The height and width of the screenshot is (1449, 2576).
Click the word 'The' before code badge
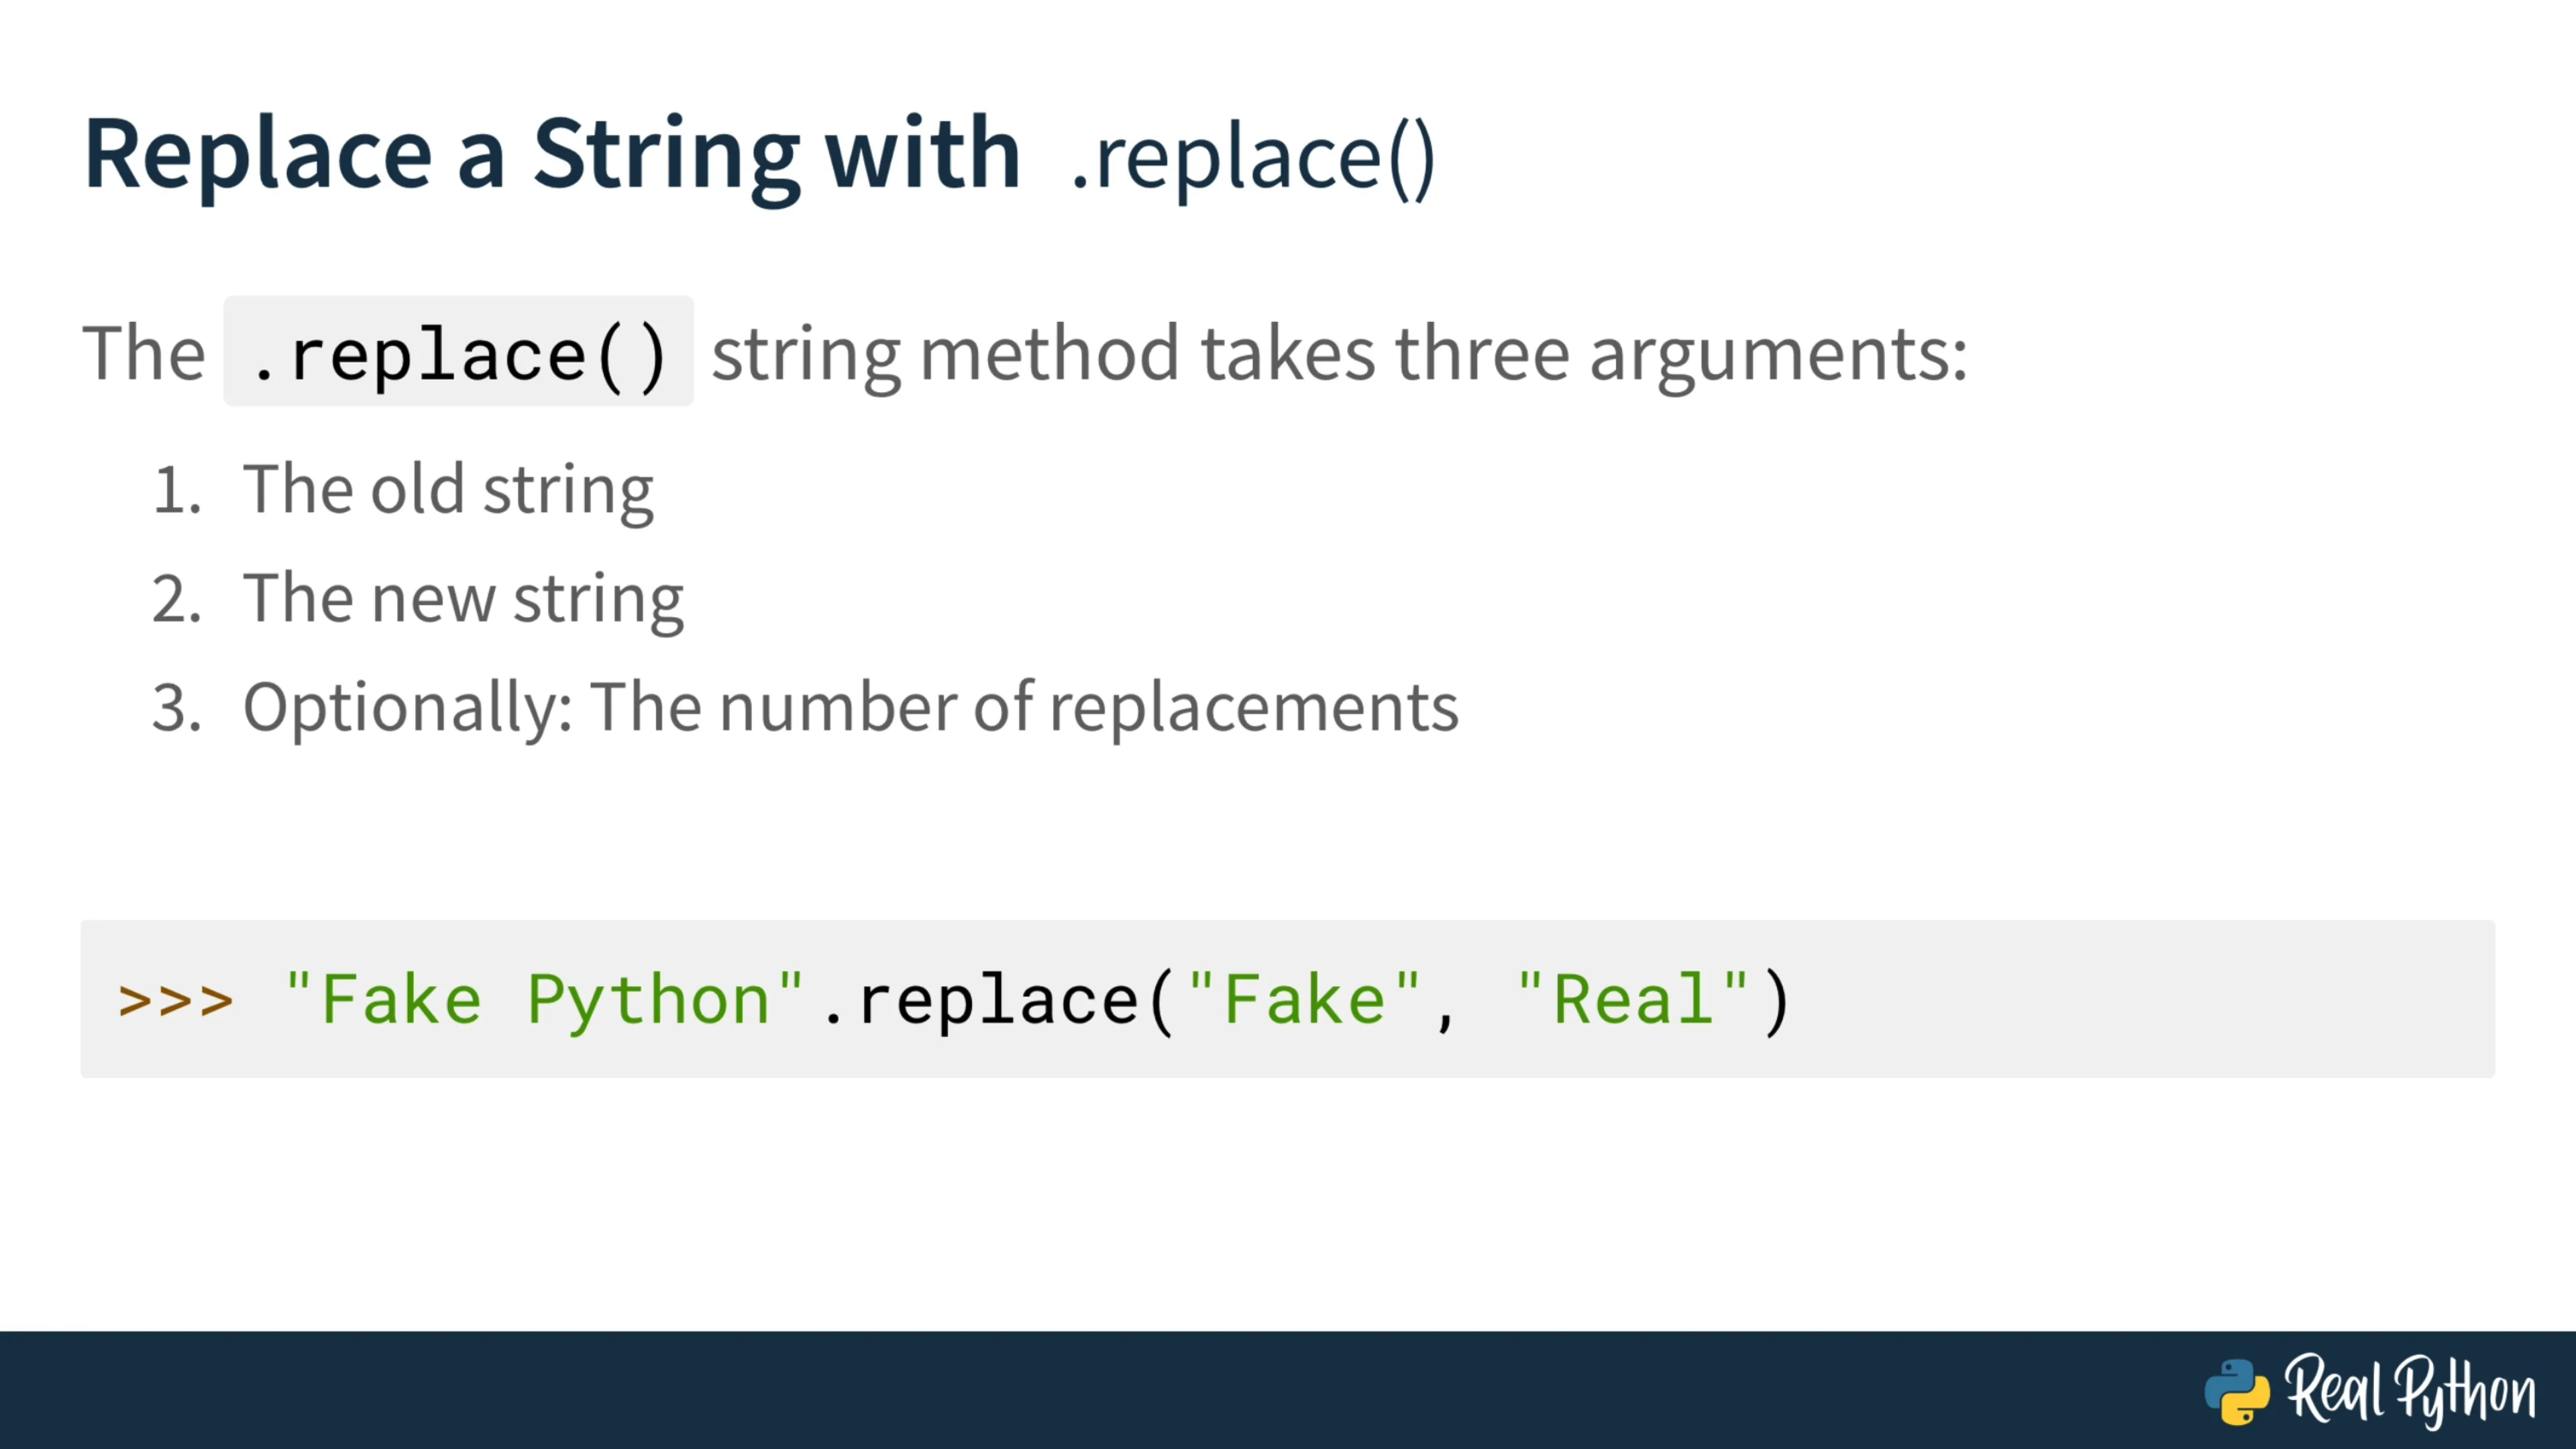click(x=144, y=353)
